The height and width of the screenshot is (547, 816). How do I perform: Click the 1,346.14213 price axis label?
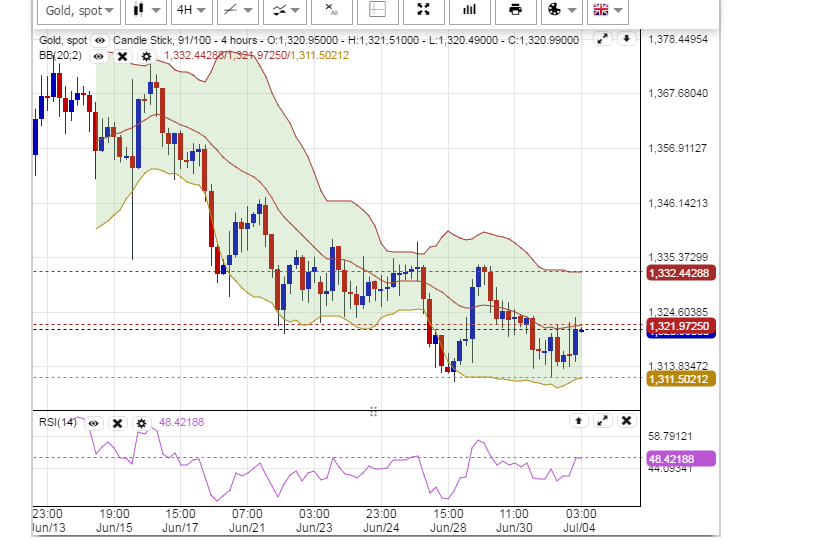click(678, 203)
